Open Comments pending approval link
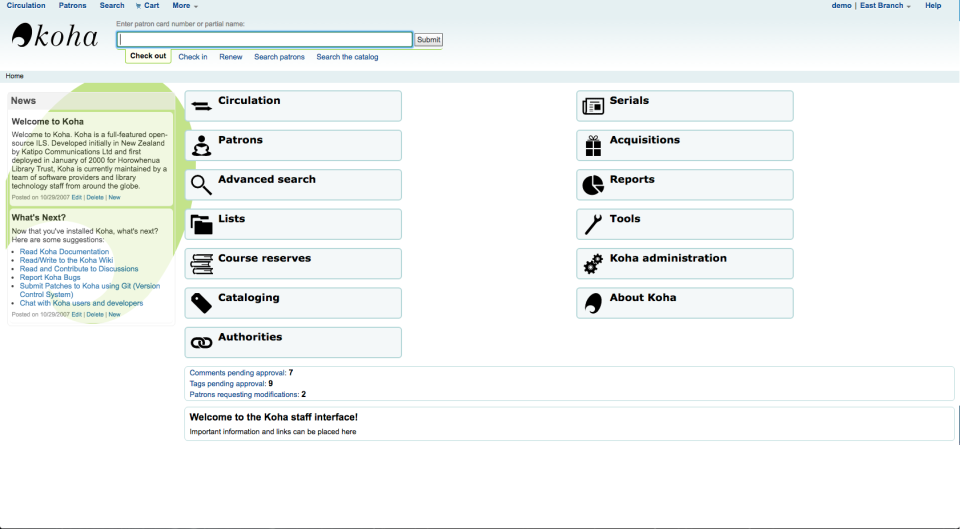 click(238, 372)
